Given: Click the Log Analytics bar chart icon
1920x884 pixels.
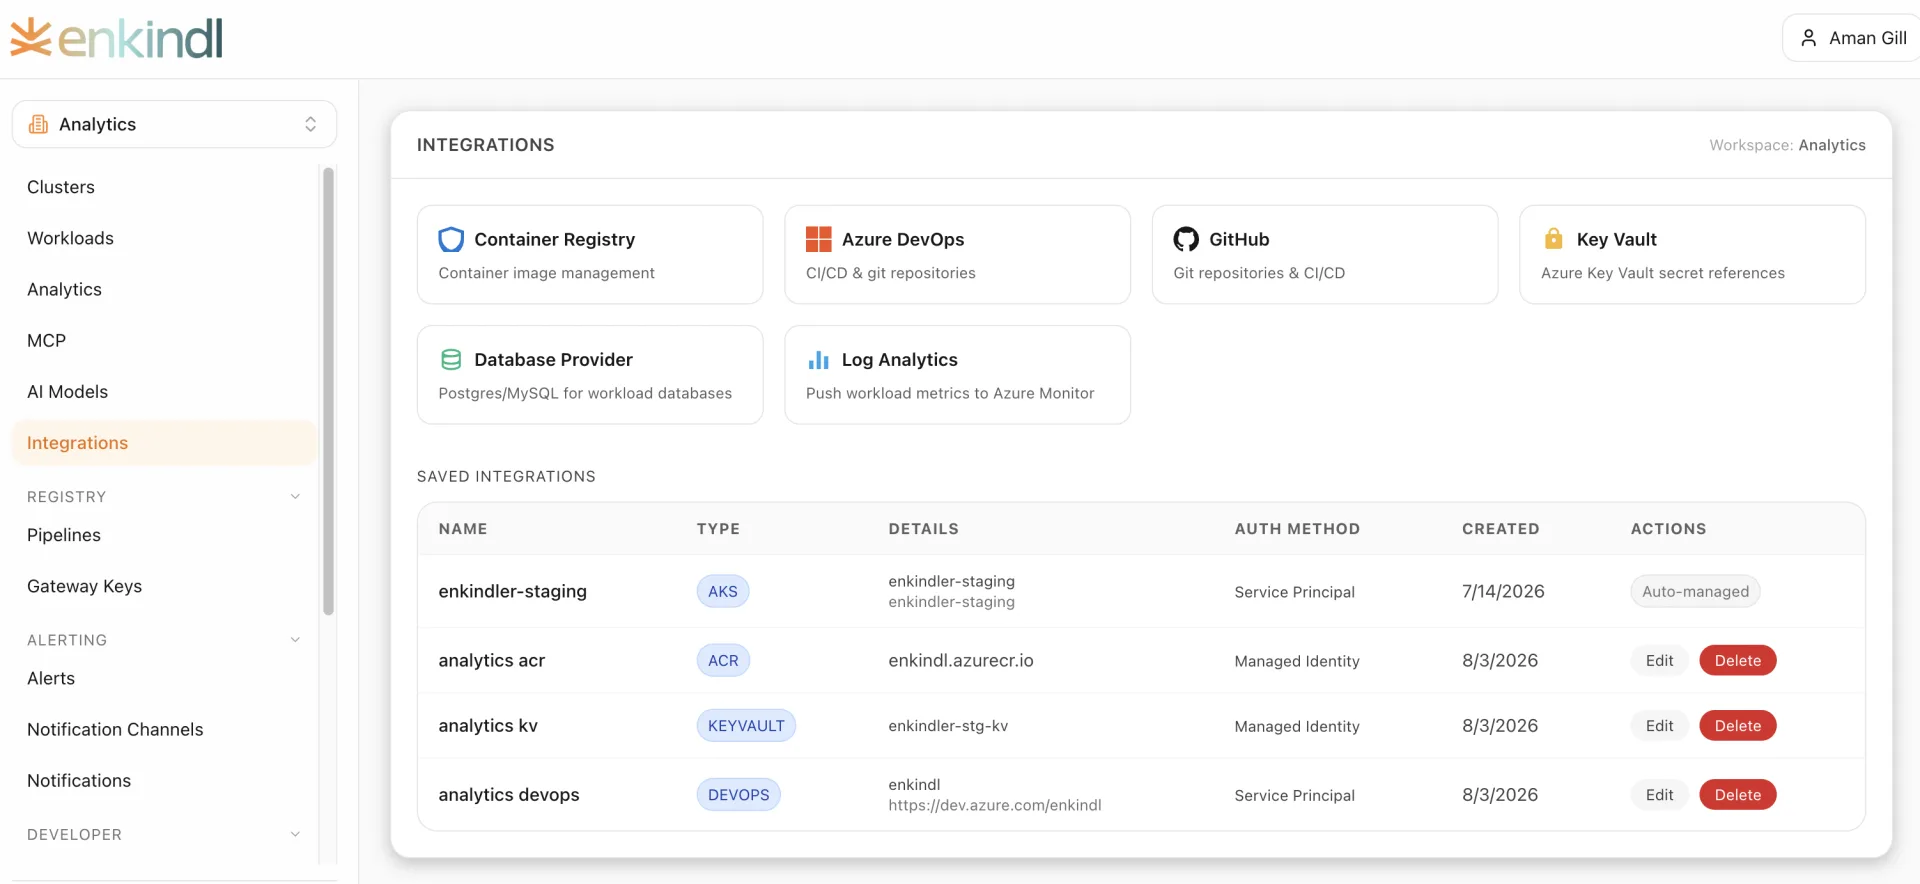Looking at the screenshot, I should coord(819,359).
